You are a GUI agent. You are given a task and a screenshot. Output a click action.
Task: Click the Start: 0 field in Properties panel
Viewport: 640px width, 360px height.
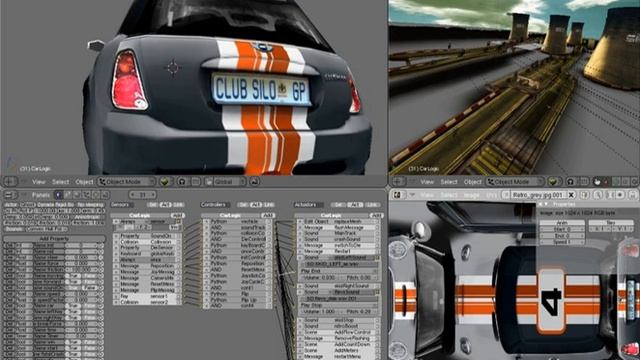coord(562,229)
